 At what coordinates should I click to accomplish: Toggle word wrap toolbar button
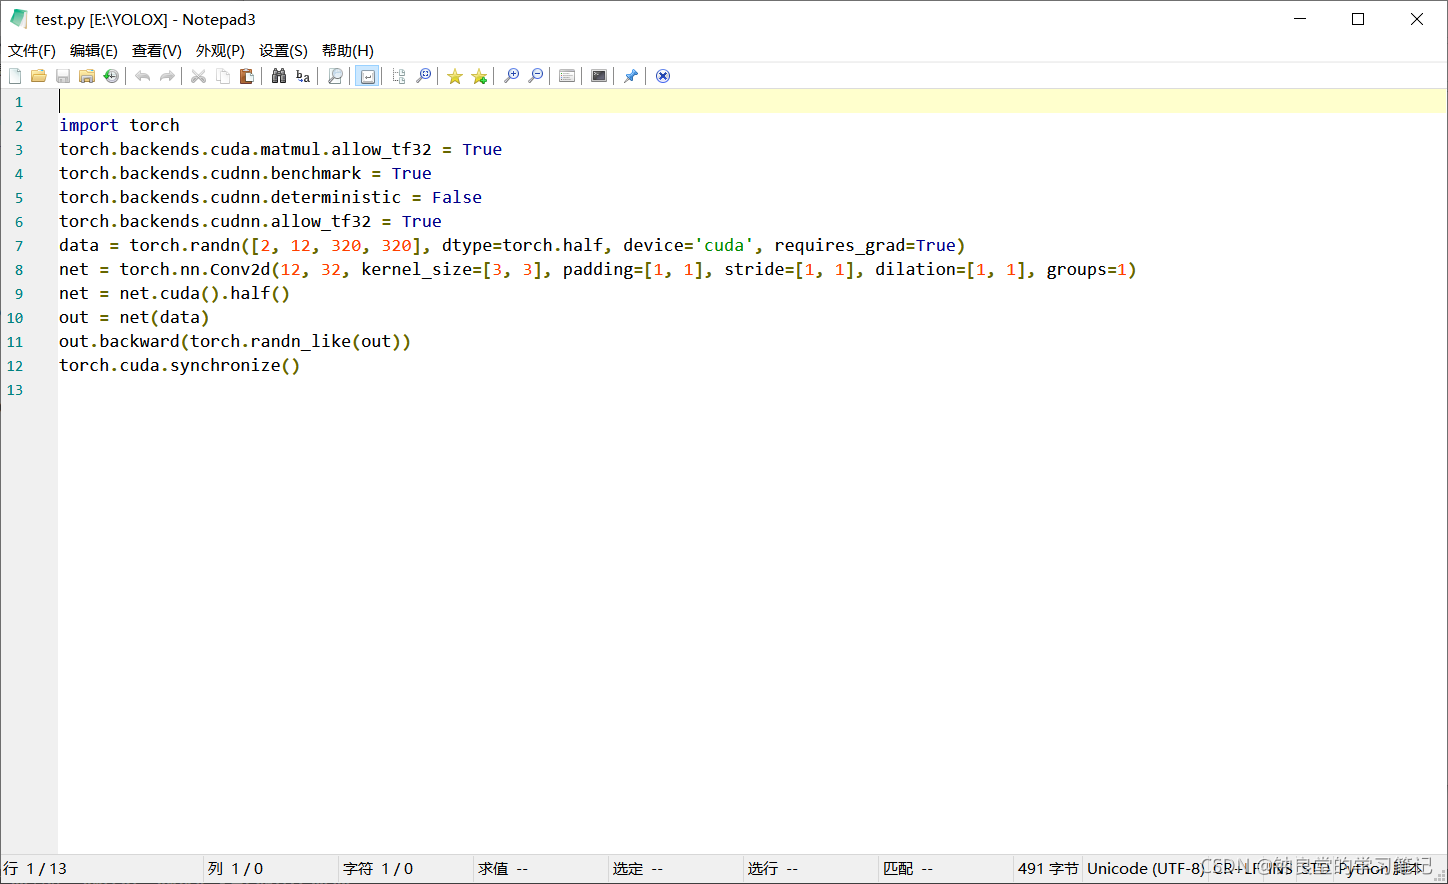(x=367, y=76)
